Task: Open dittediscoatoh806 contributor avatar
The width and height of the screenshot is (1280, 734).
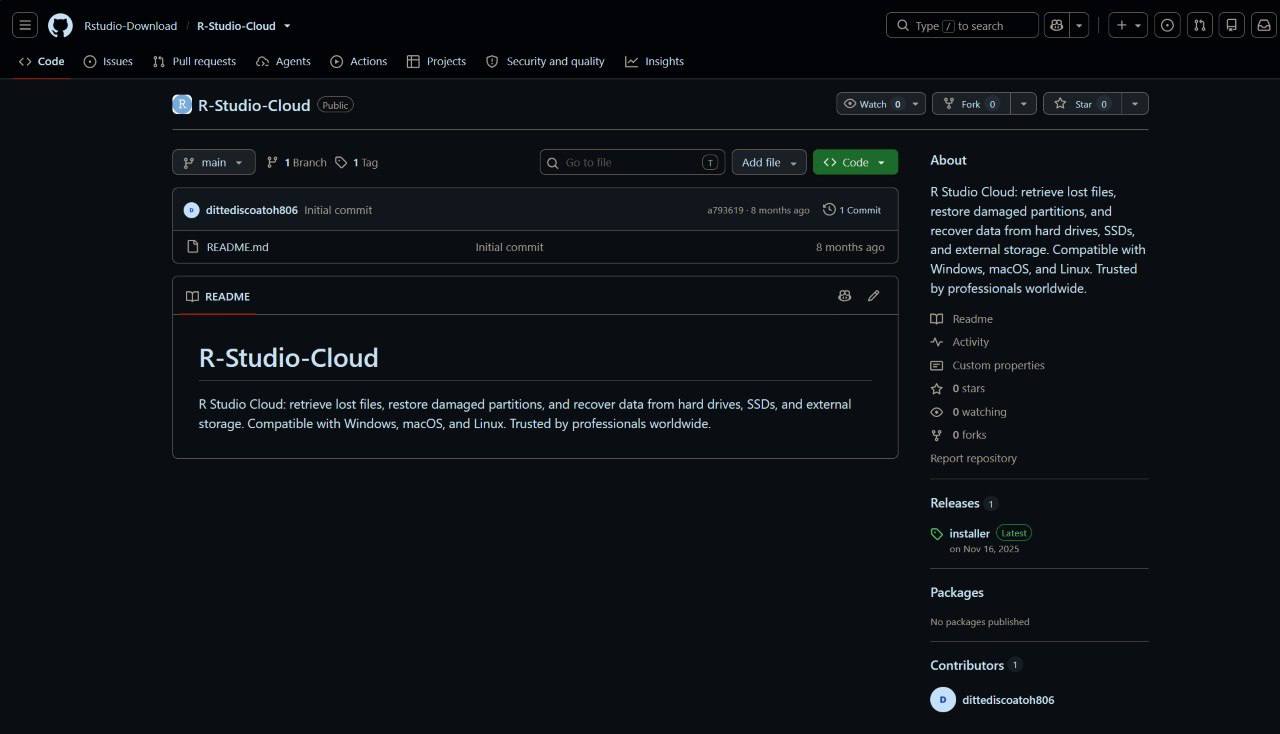Action: [x=943, y=700]
